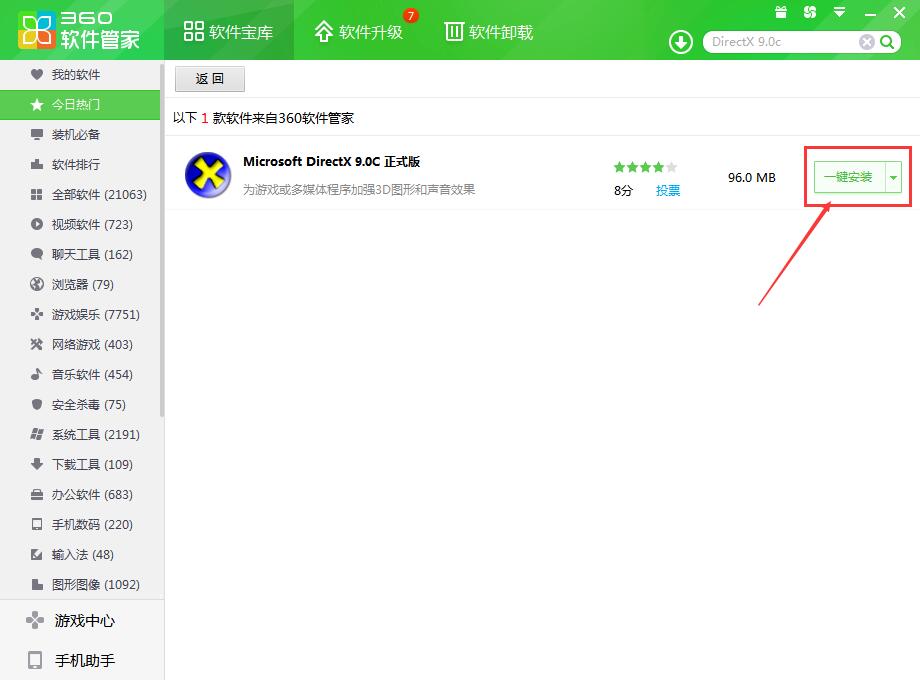Viewport: 920px width, 680px height.
Task: Select 我的软件 in sidebar
Action: (x=80, y=75)
